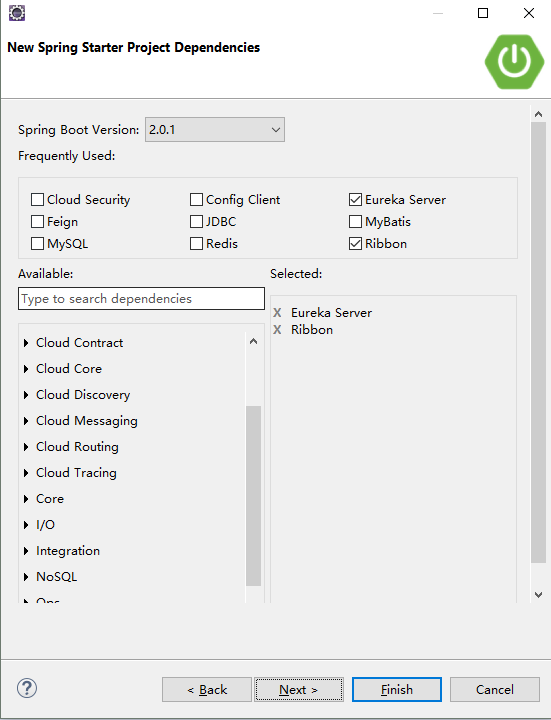Image resolution: width=551 pixels, height=720 pixels.
Task: Select Ribbon in the Selected list
Action: coord(312,330)
